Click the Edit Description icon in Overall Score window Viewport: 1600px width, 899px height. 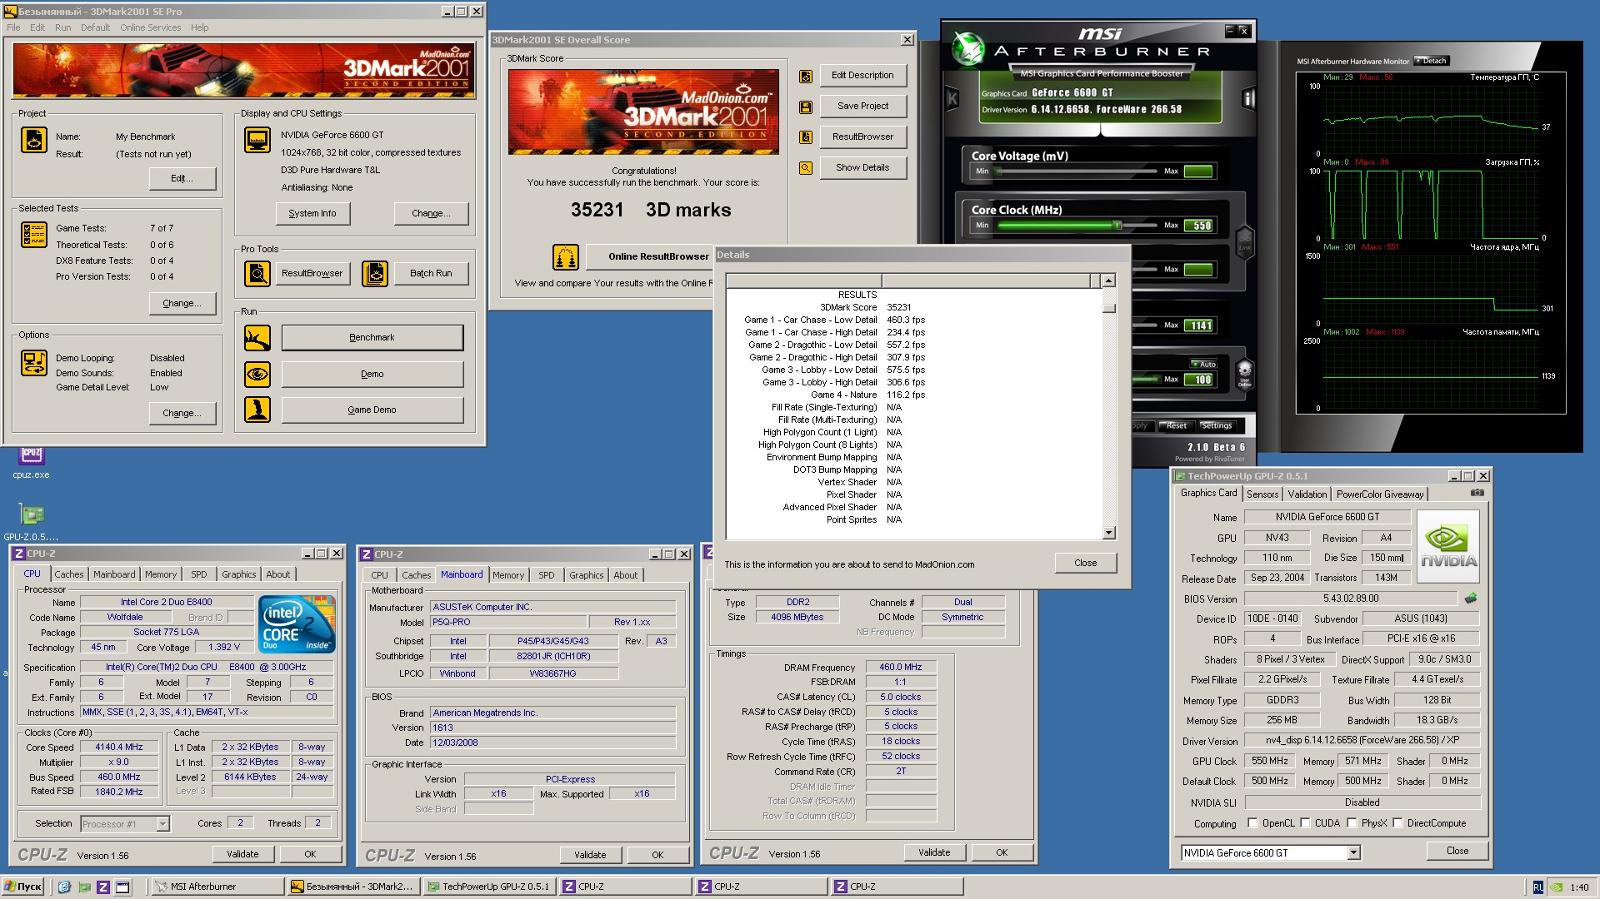806,76
